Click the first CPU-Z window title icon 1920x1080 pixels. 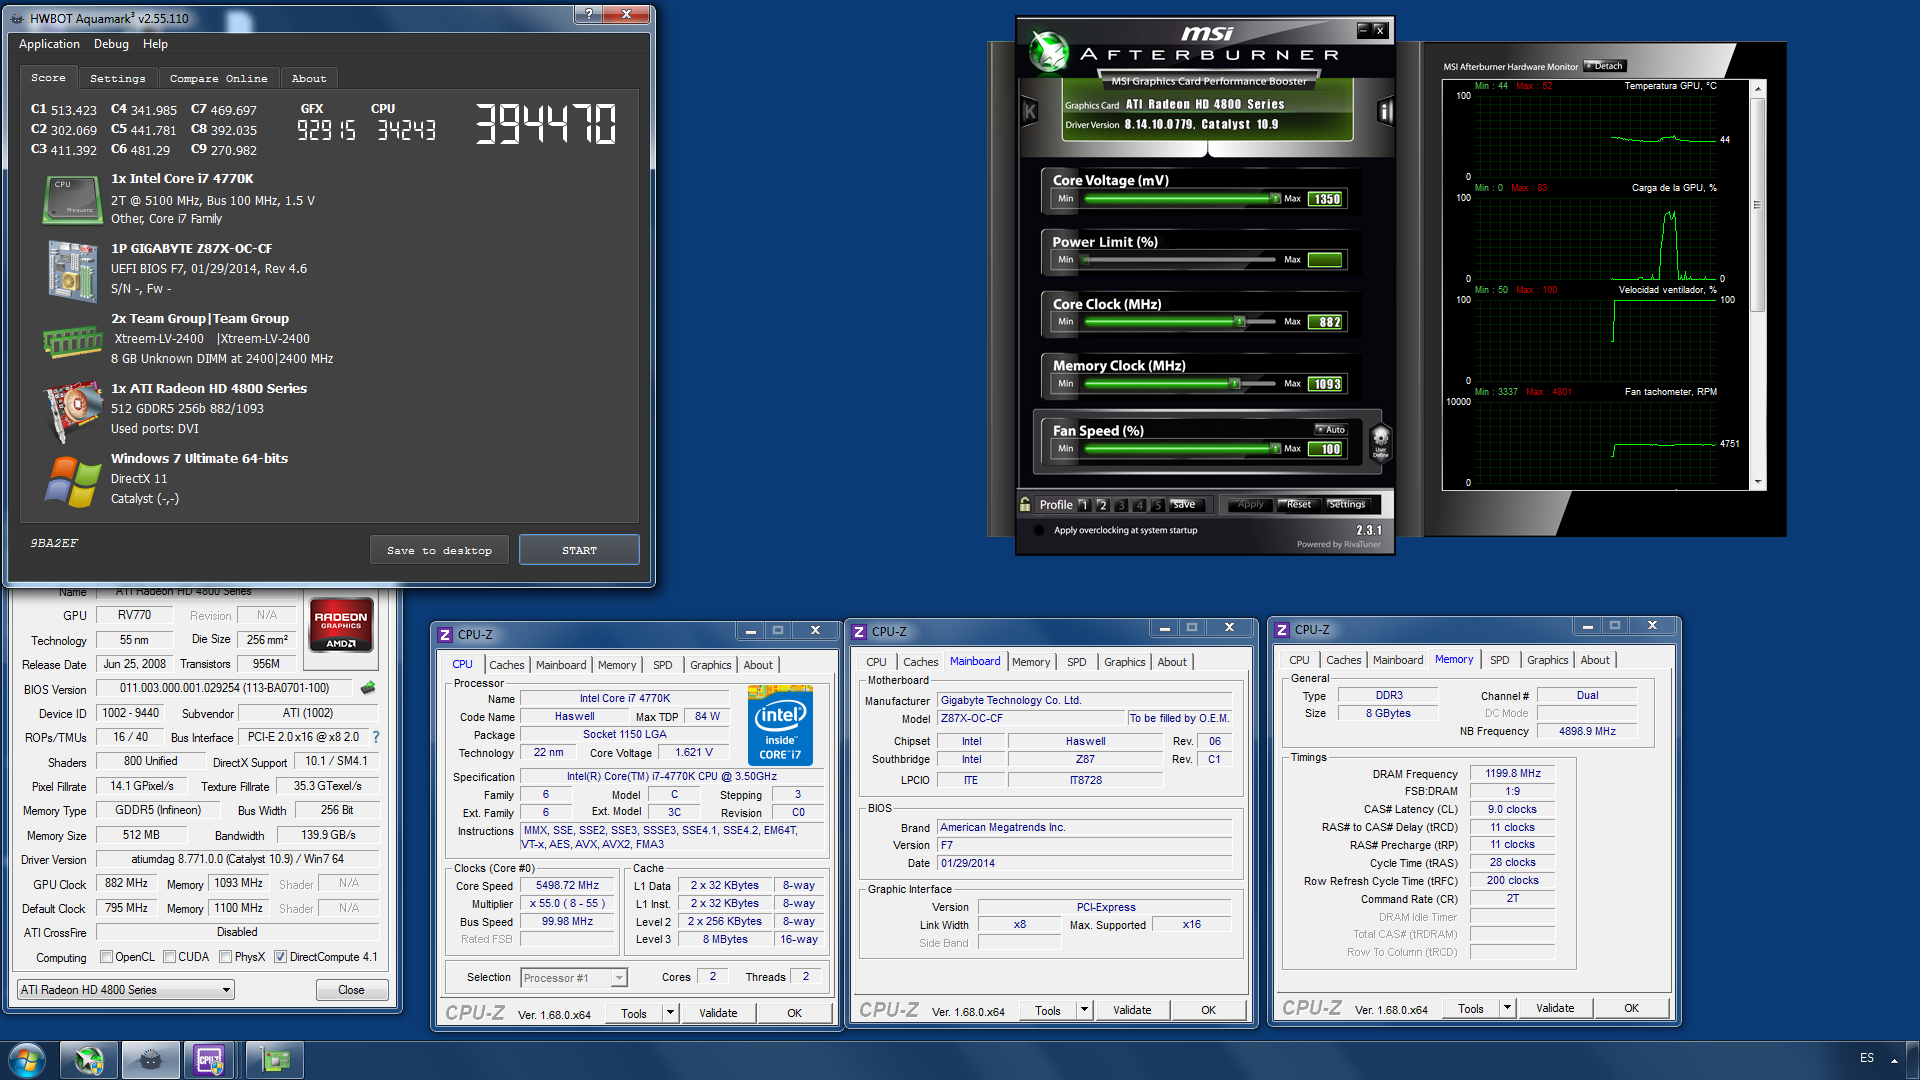click(446, 634)
